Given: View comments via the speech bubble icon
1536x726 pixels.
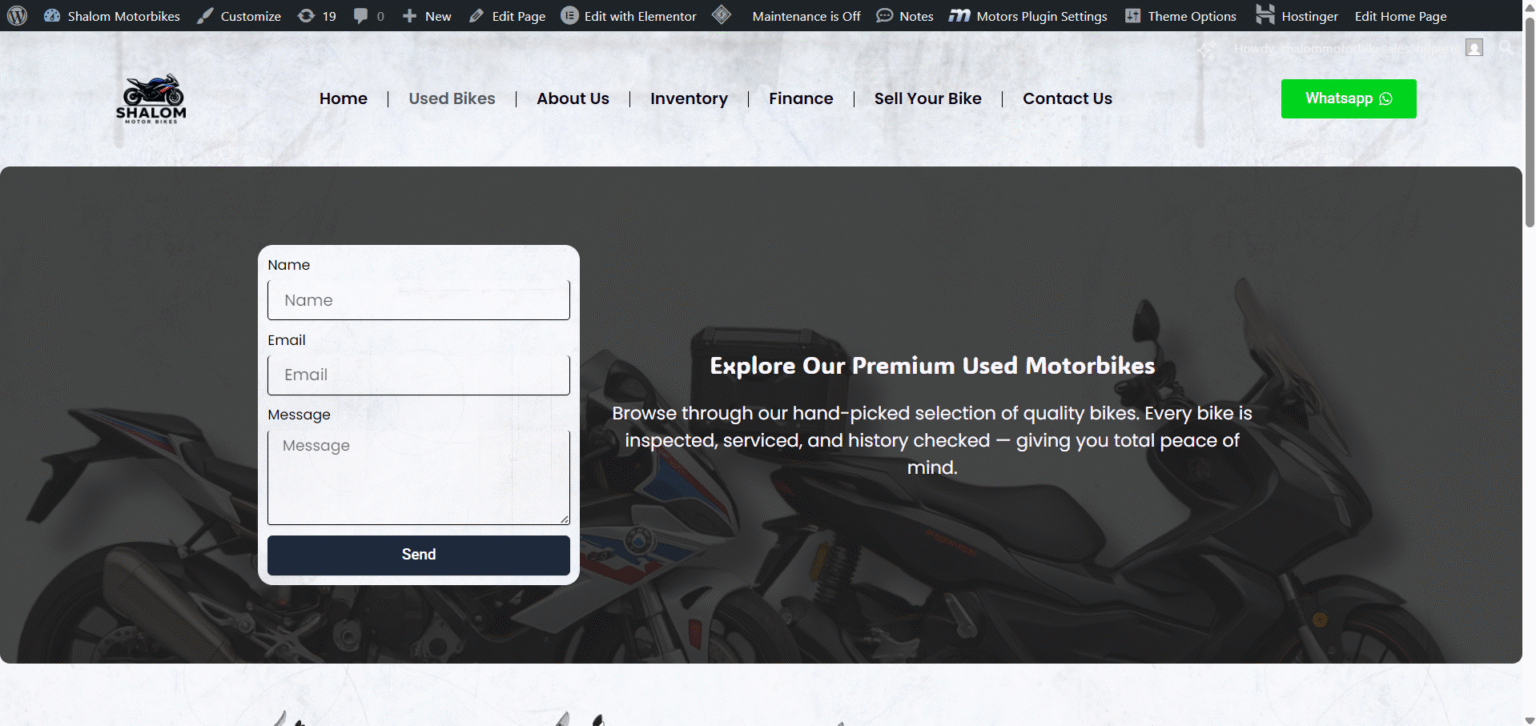Looking at the screenshot, I should click(369, 15).
